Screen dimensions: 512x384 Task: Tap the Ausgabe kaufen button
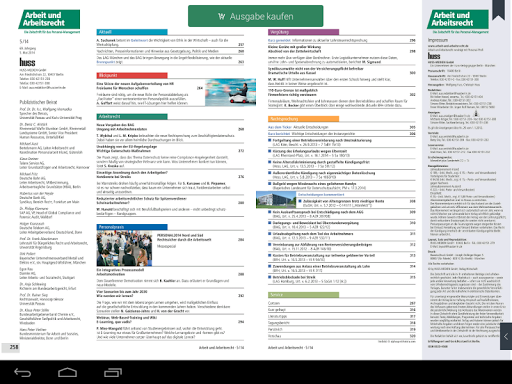(x=256, y=16)
